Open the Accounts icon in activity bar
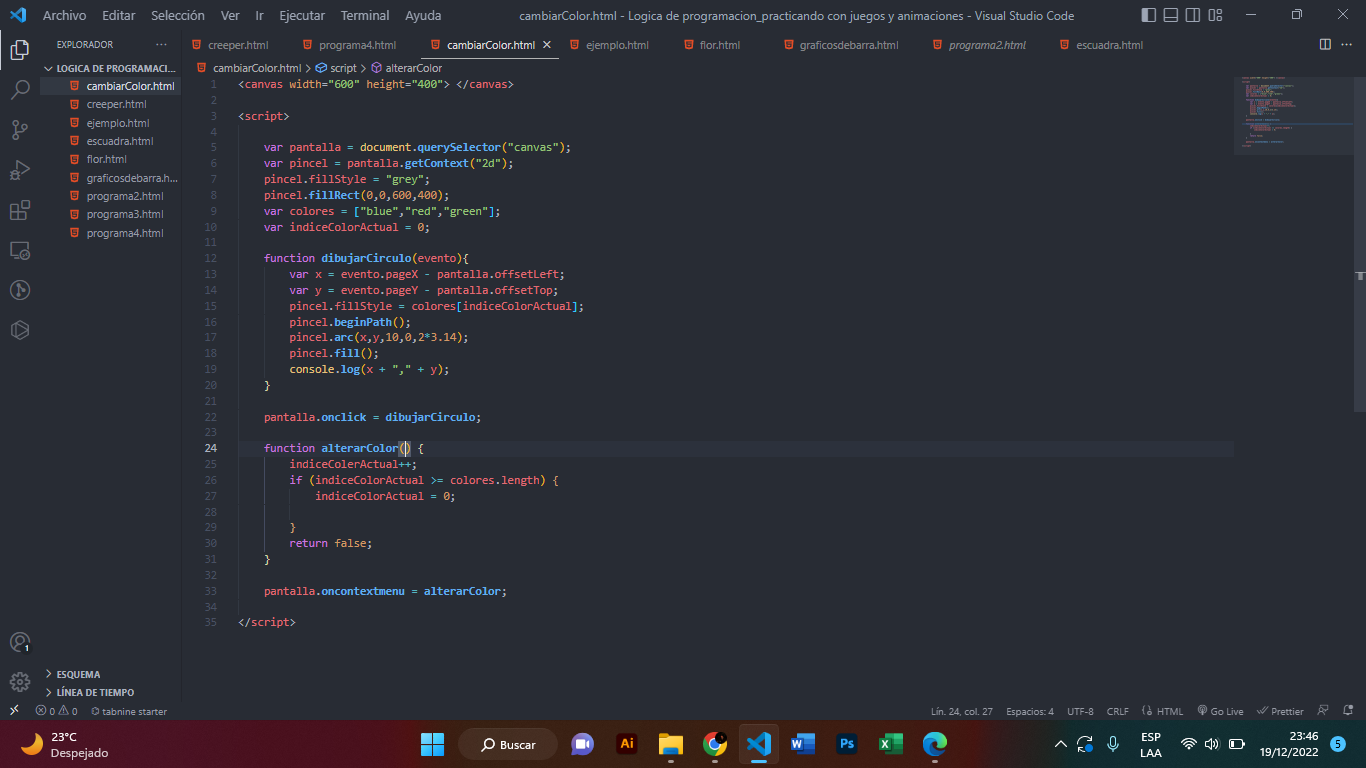 pyautogui.click(x=20, y=643)
